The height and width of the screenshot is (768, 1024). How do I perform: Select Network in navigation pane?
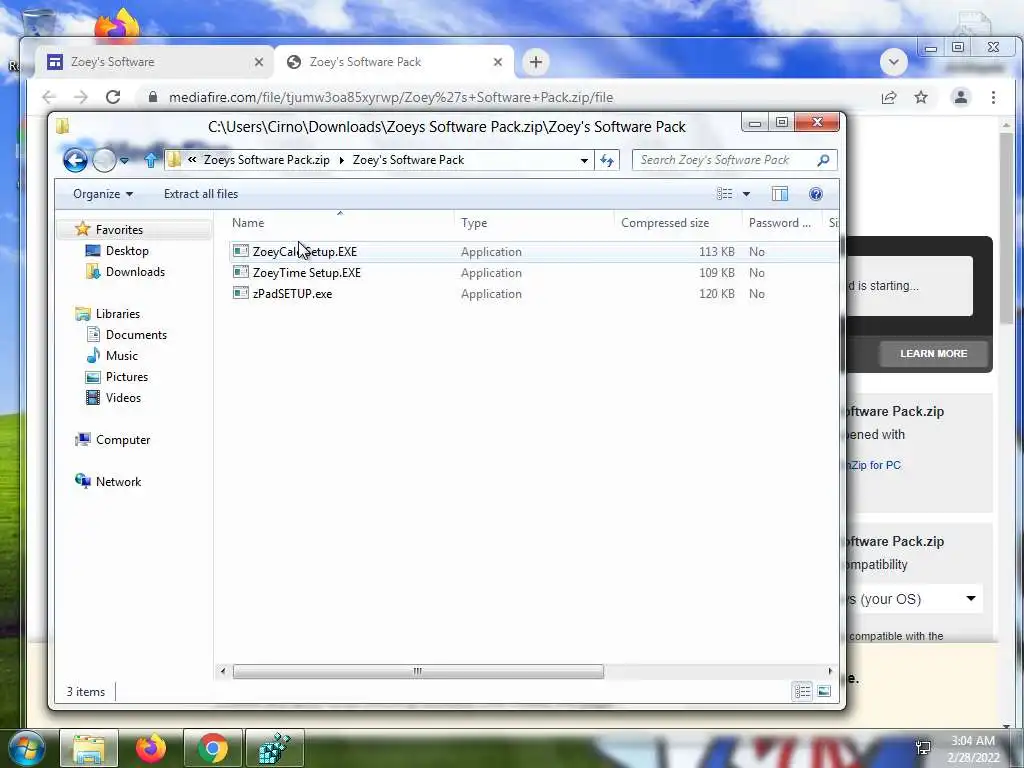click(x=118, y=482)
